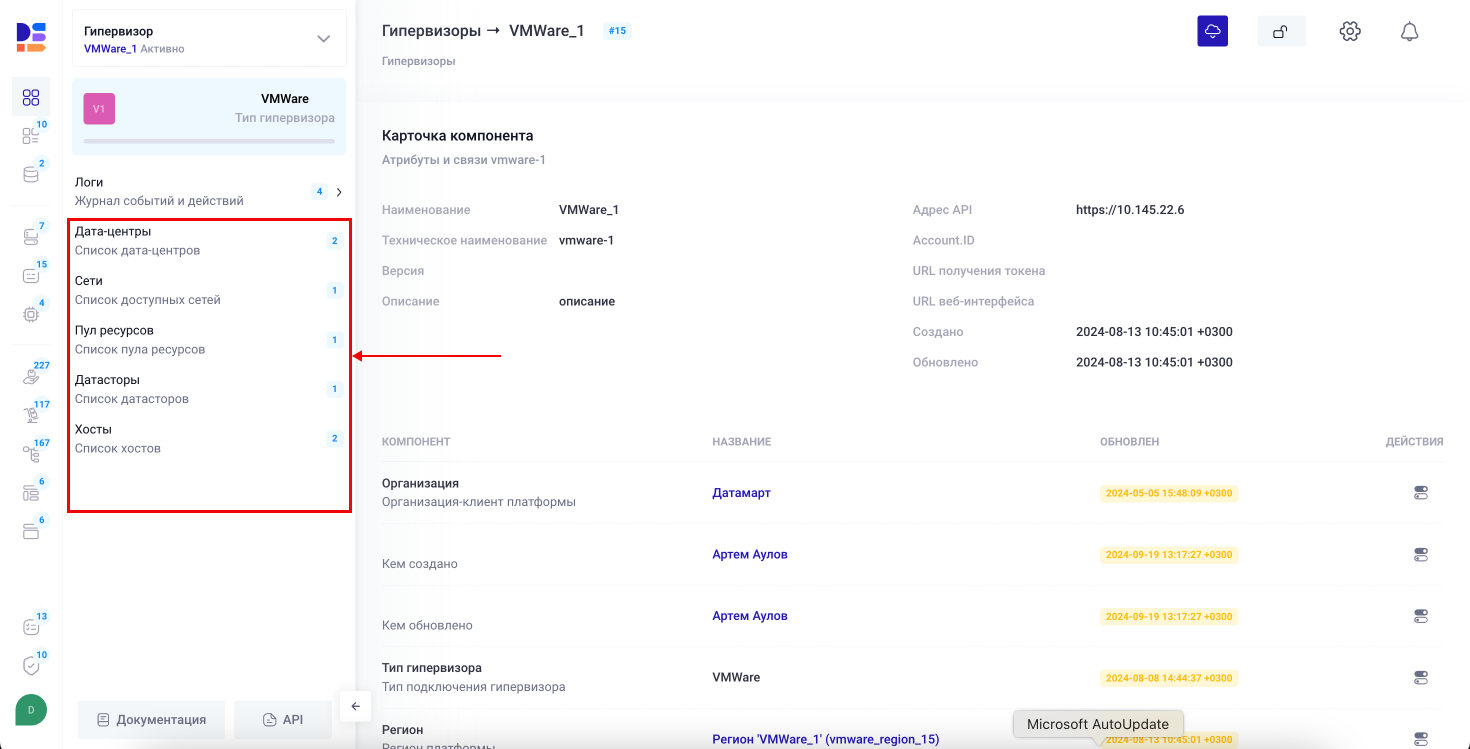
Task: Open the database sidebar icon with badge 2
Action: point(31,174)
